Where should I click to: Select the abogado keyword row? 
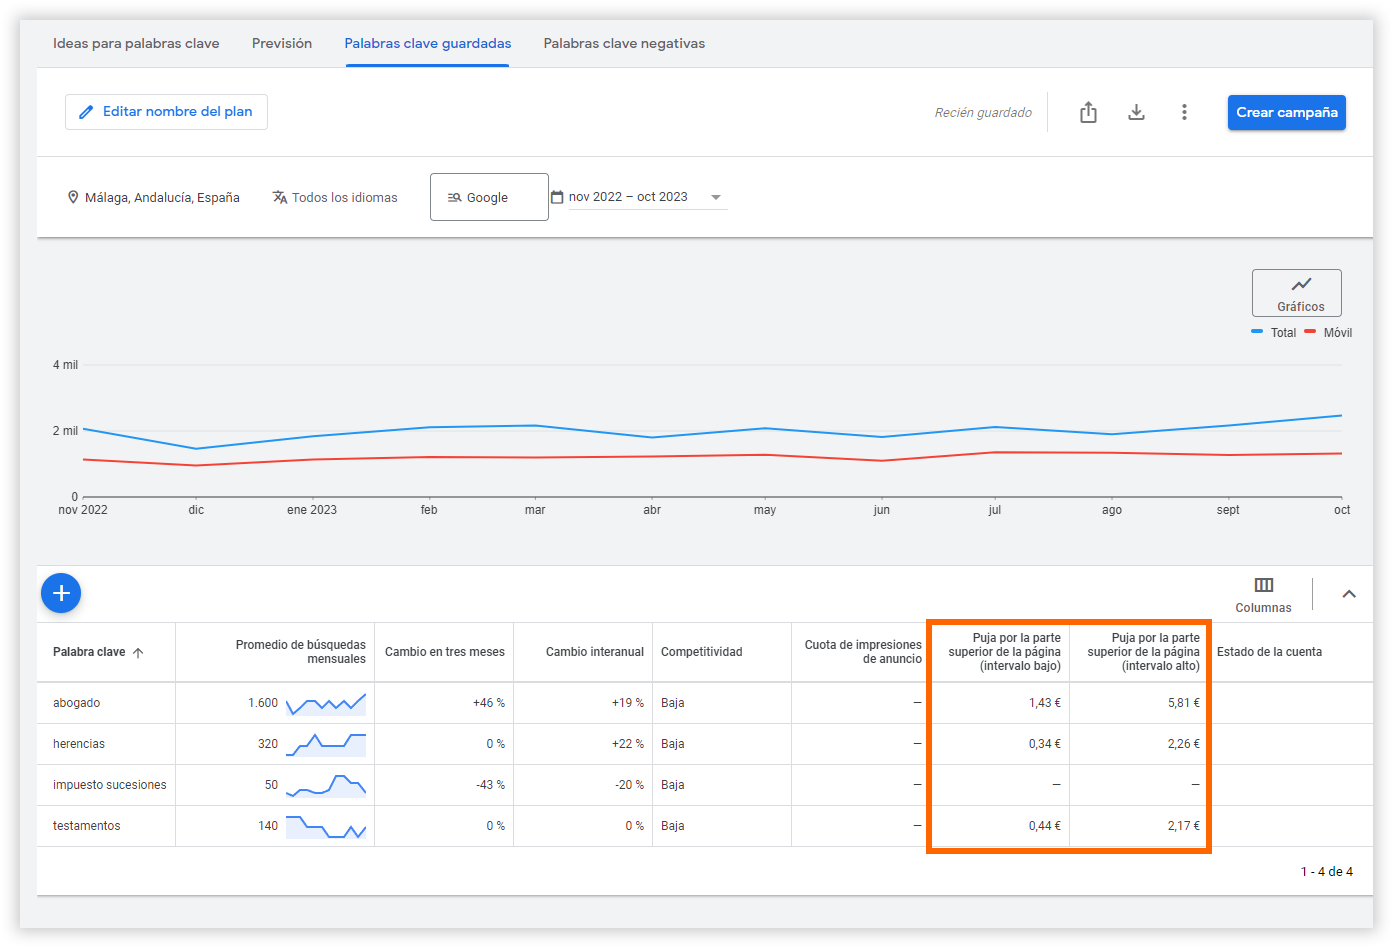click(x=77, y=703)
